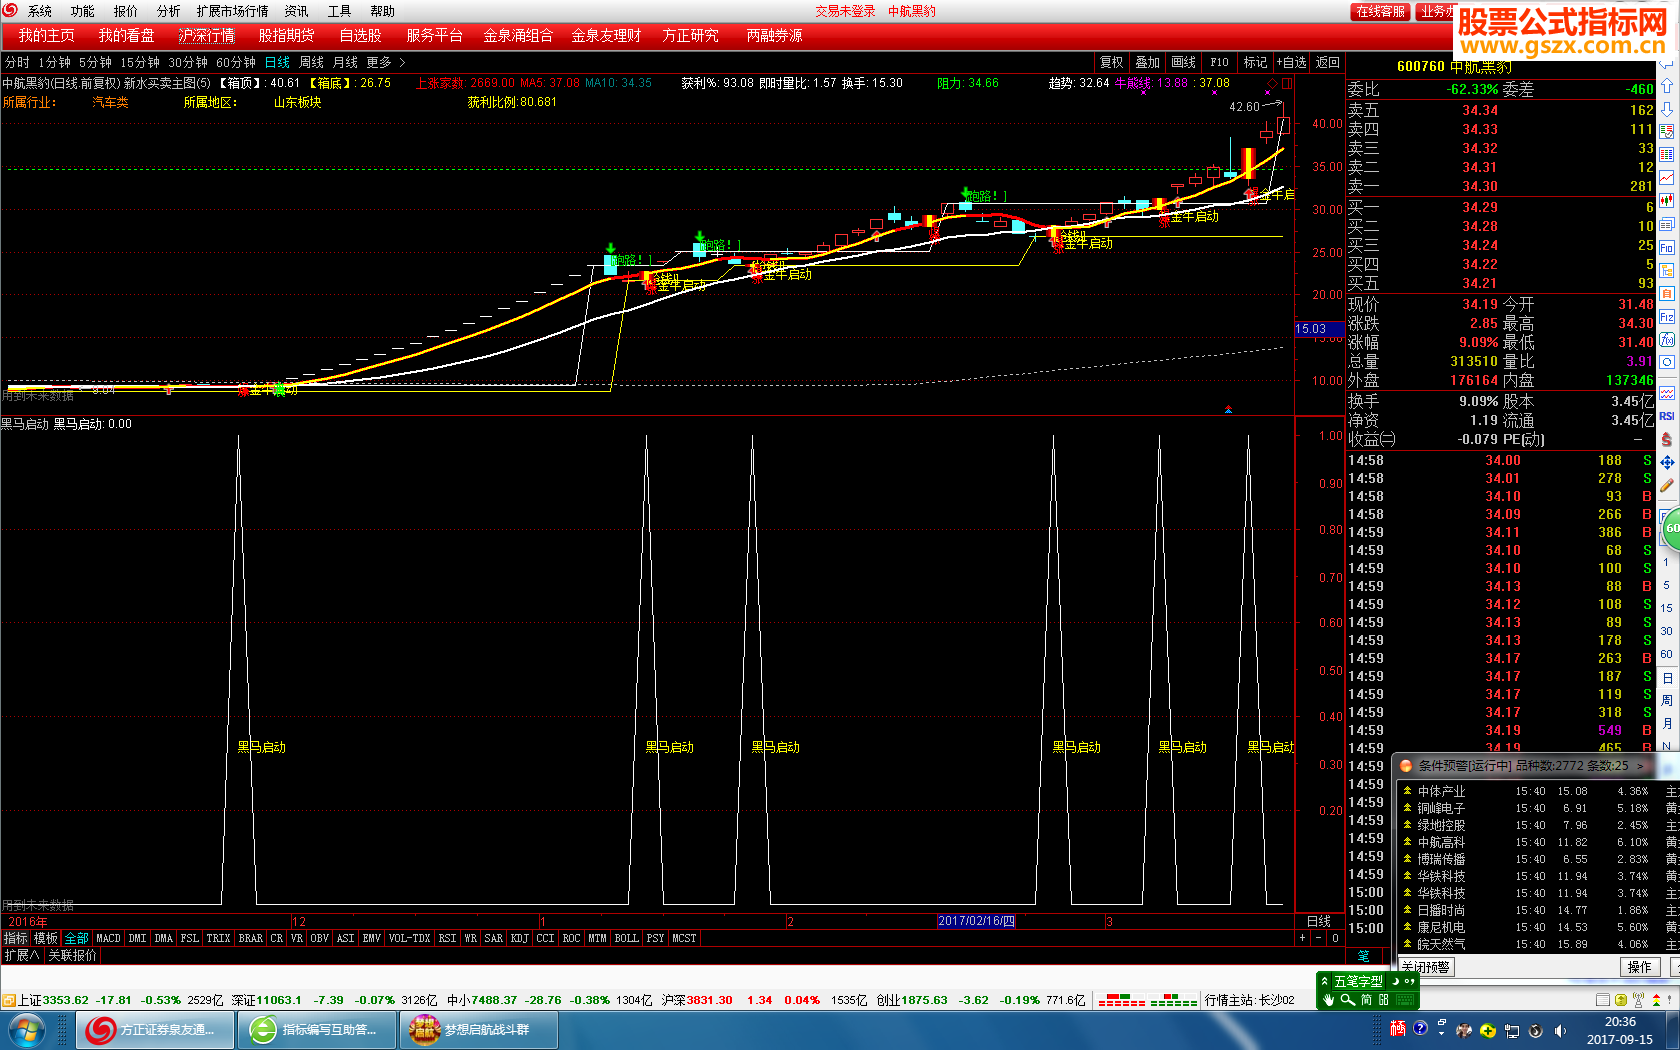Select the KDJ indicator tab
The width and height of the screenshot is (1680, 1050).
click(519, 938)
